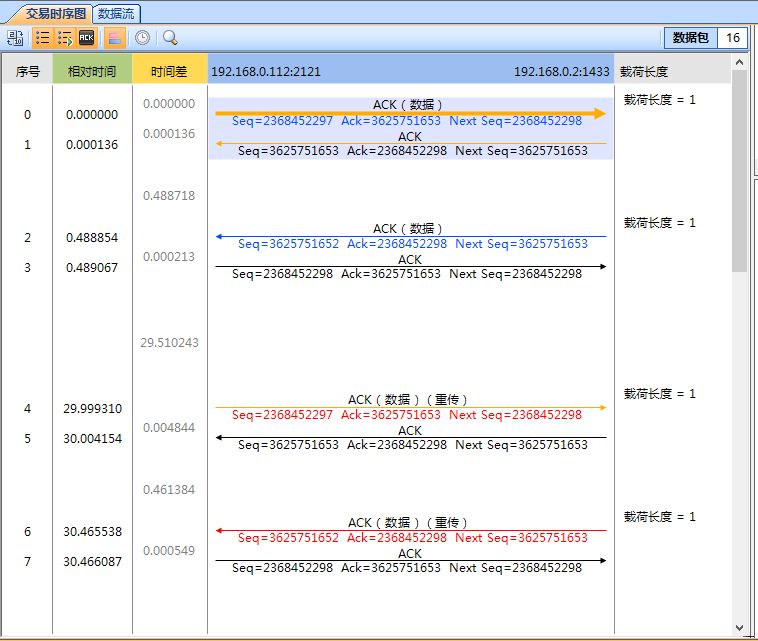The image size is (758, 641).
Task: Toggle the list with green arrow icon
Action: [x=64, y=38]
